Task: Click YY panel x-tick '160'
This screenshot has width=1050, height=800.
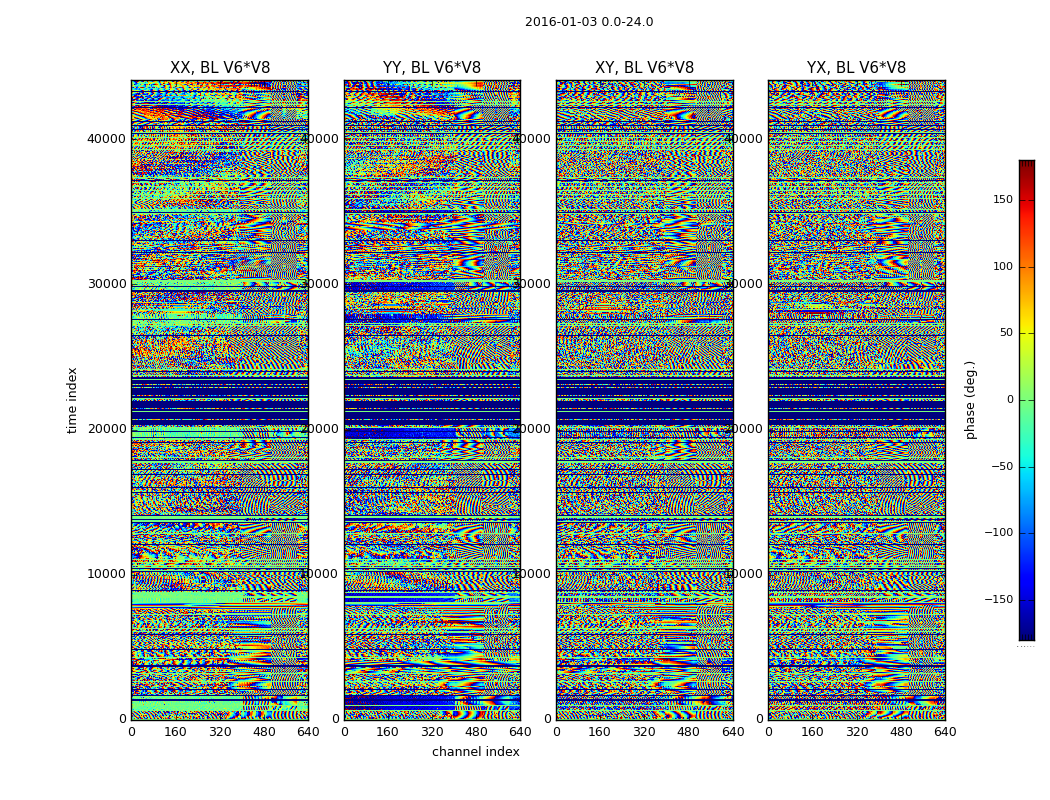Action: pyautogui.click(x=388, y=732)
